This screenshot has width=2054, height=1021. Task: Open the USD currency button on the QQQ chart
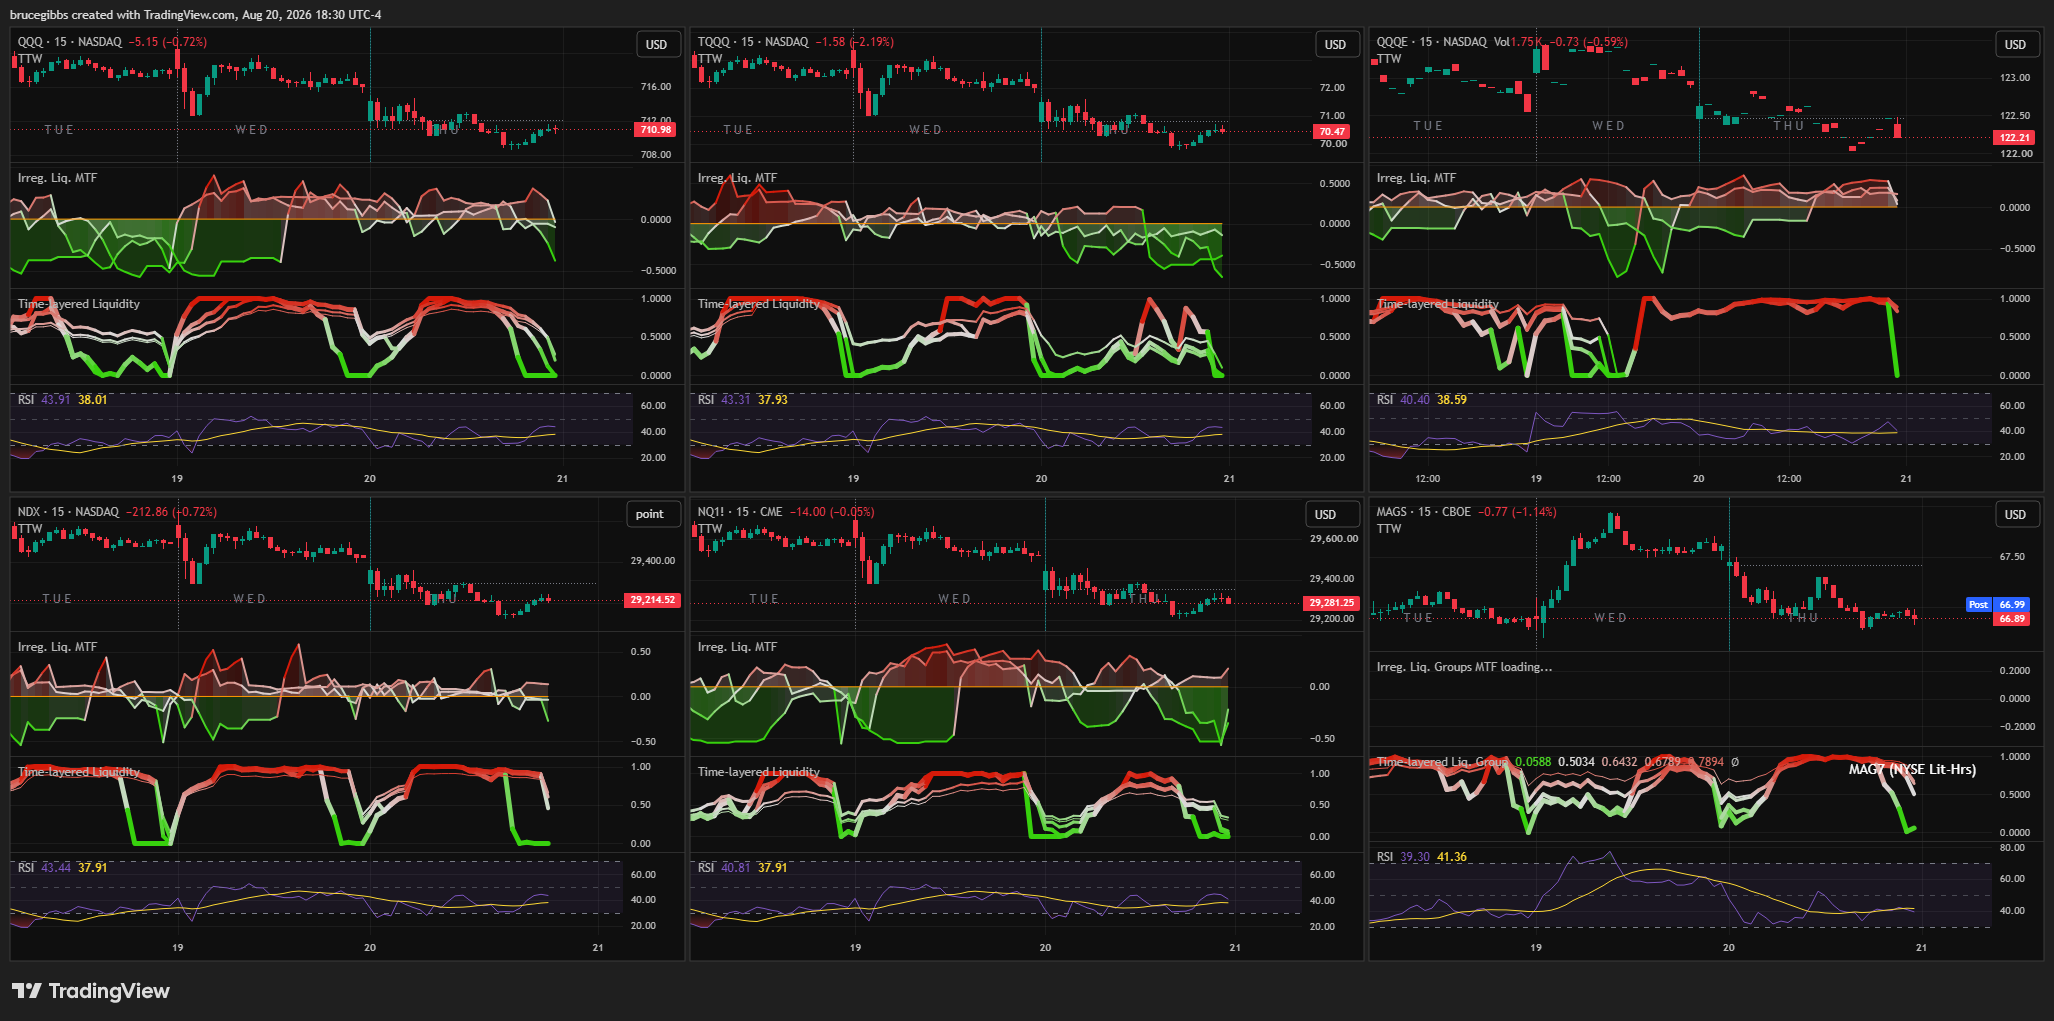(656, 44)
